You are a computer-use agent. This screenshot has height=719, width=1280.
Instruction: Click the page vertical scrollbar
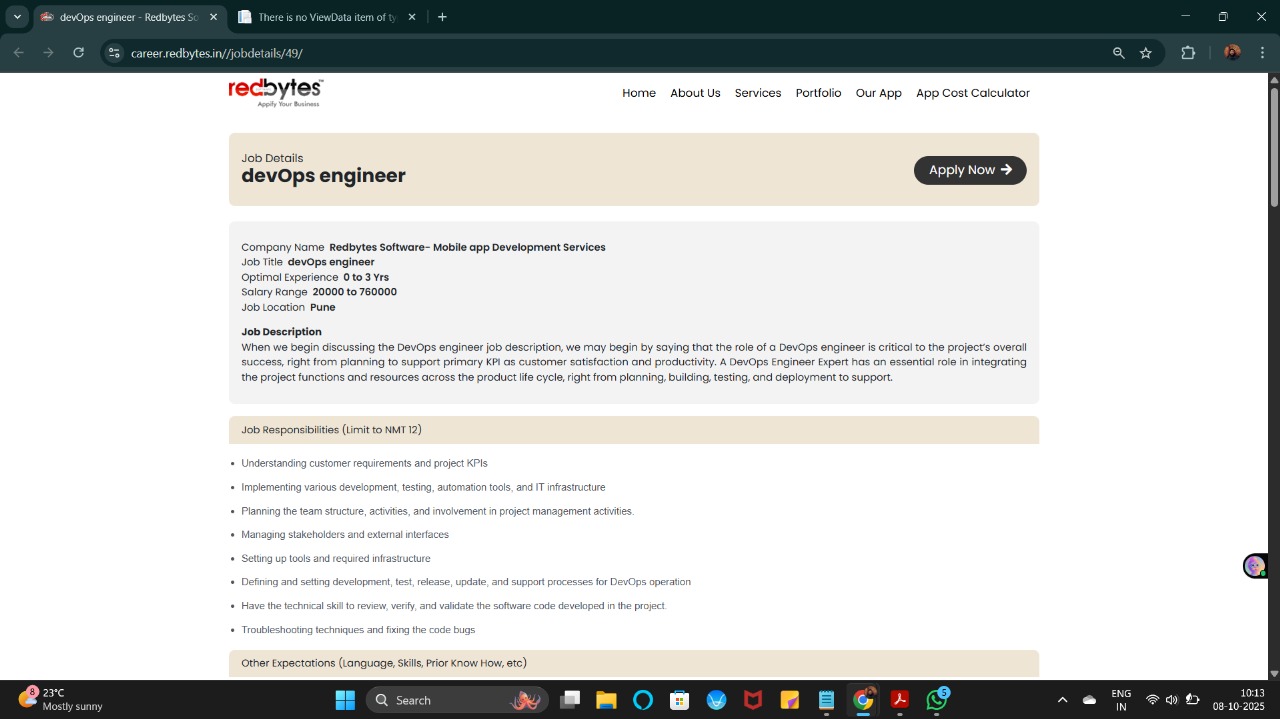tap(1274, 150)
